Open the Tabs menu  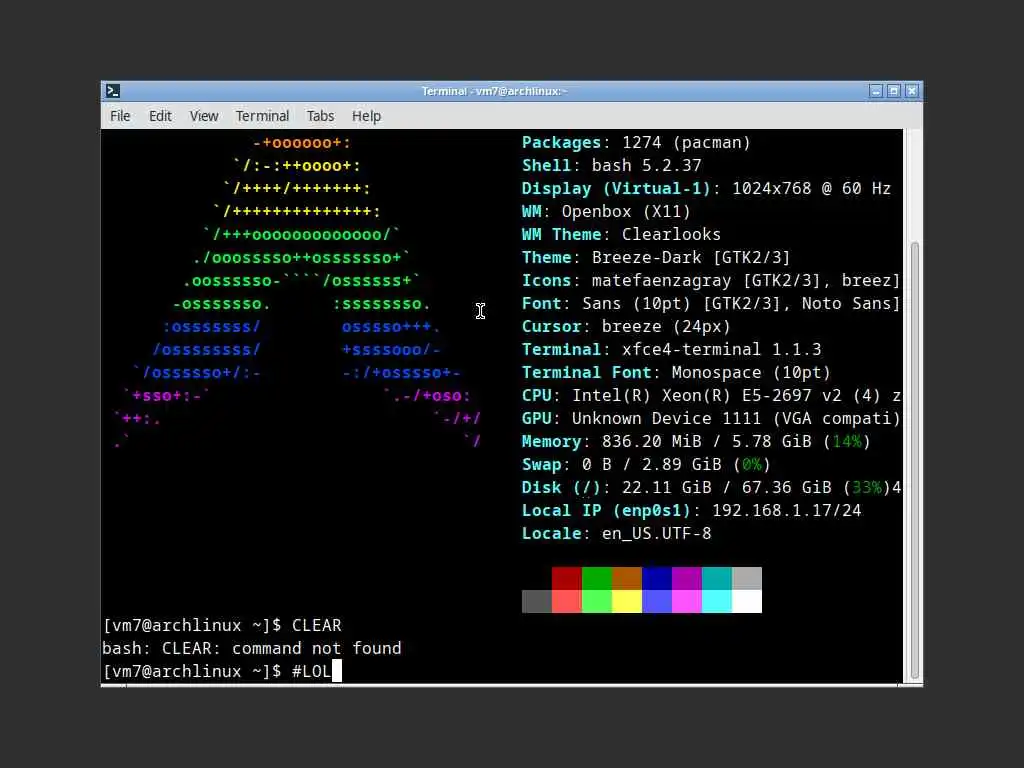(x=320, y=116)
